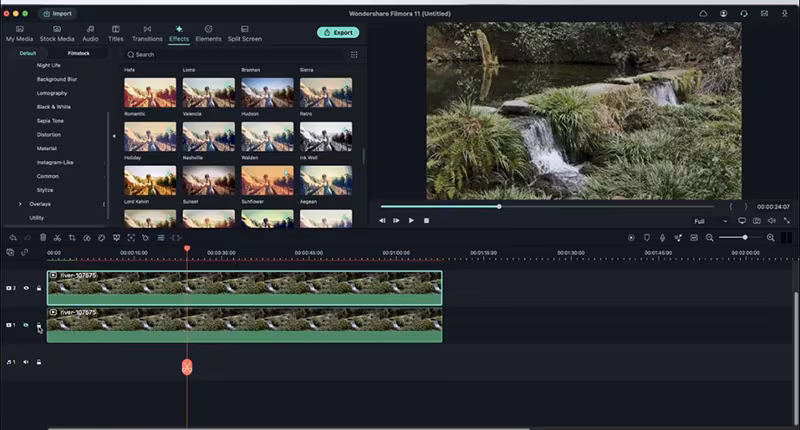Click the preview volume speaker icon
Screen dimensions: 800x430
point(772,221)
